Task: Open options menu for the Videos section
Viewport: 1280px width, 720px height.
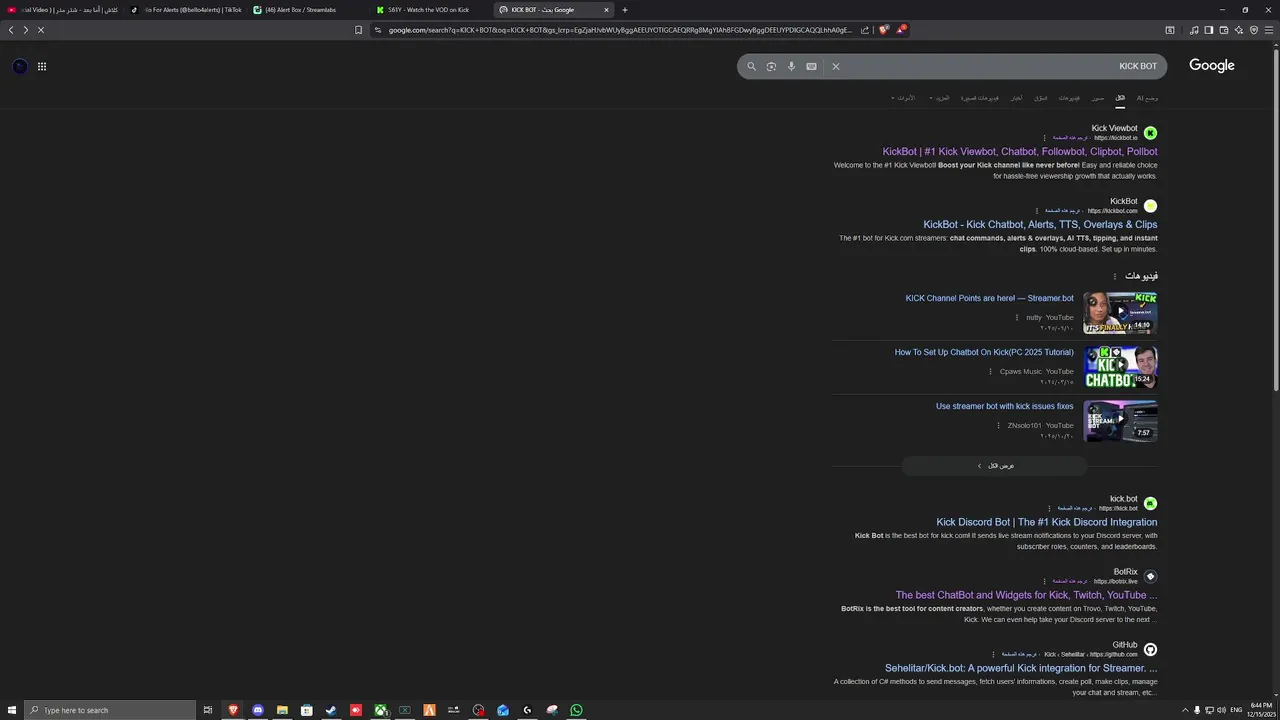Action: pyautogui.click(x=1115, y=276)
